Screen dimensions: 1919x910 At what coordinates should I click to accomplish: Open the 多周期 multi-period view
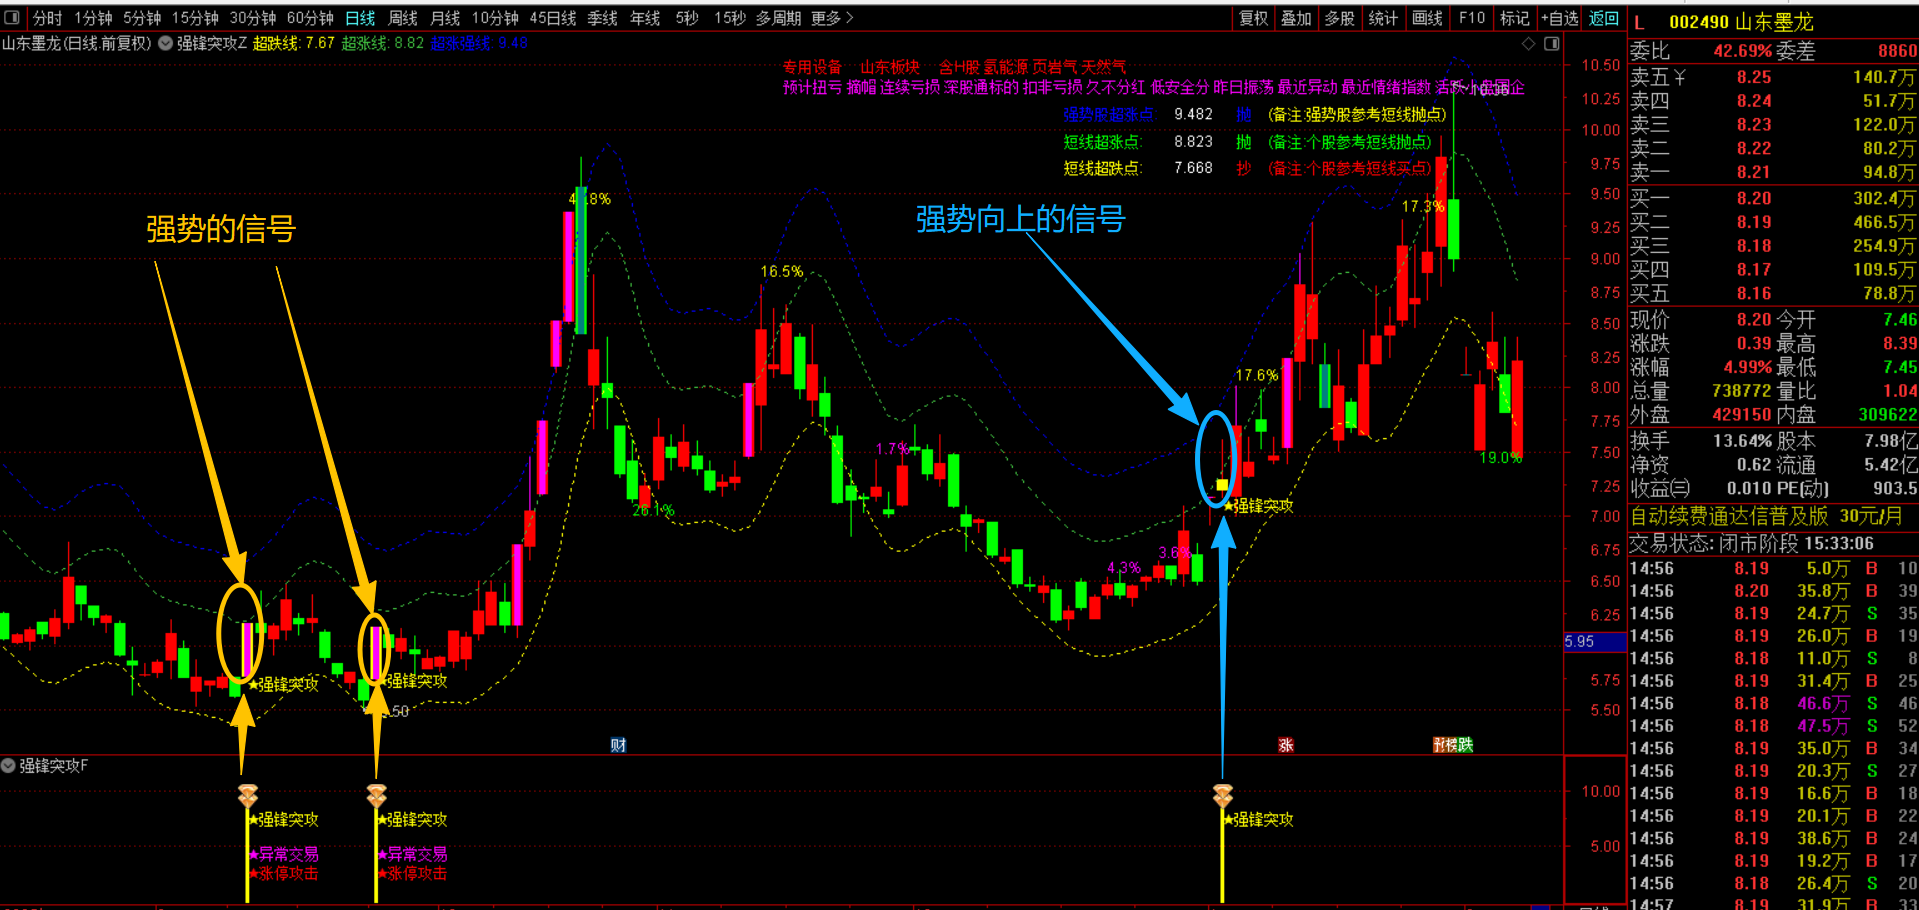click(x=778, y=18)
